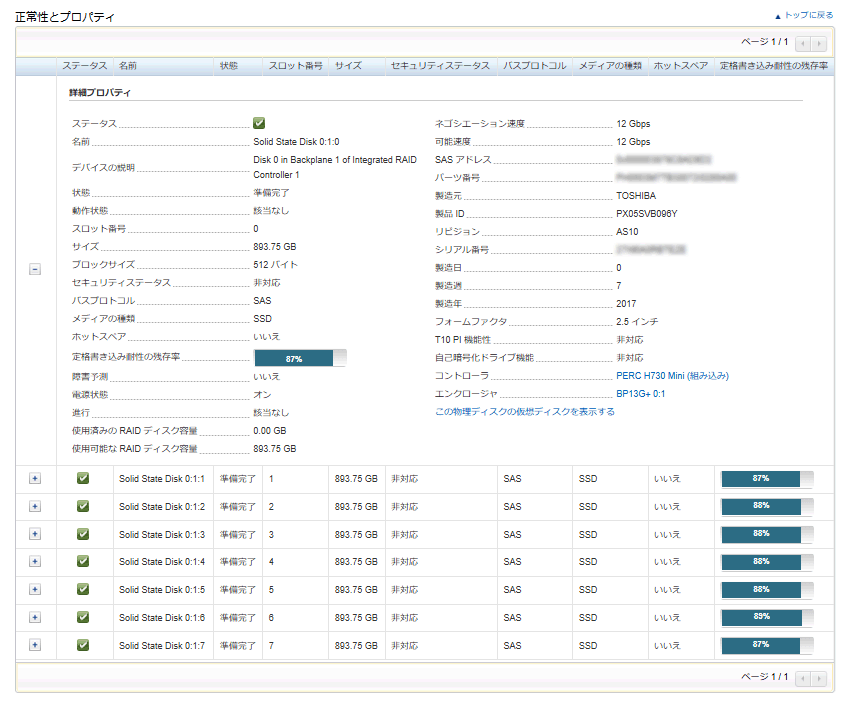Go to previous page at top pager
844x707 pixels.
(x=803, y=44)
